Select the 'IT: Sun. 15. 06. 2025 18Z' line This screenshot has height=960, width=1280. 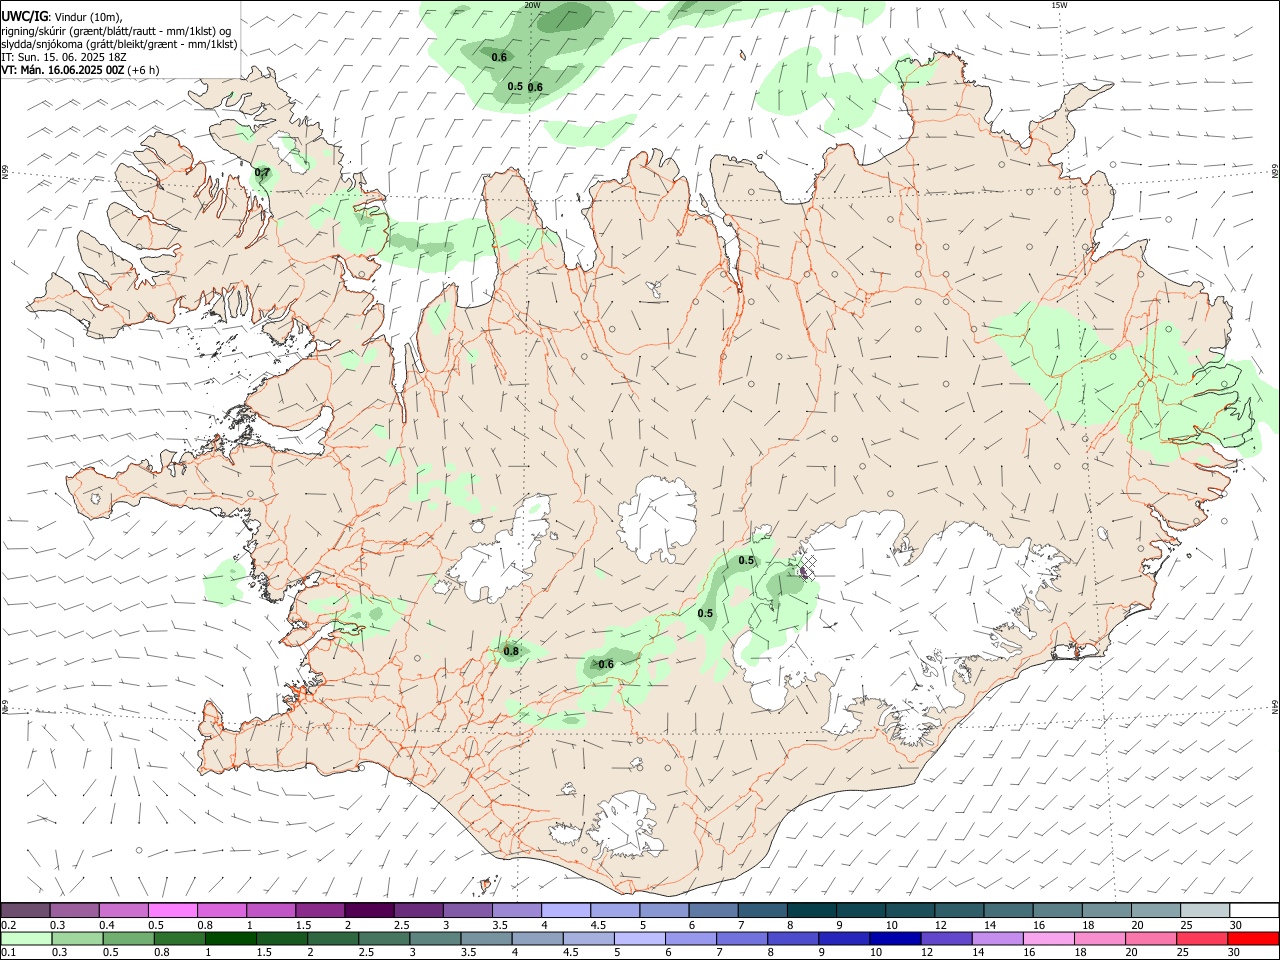(x=63, y=57)
